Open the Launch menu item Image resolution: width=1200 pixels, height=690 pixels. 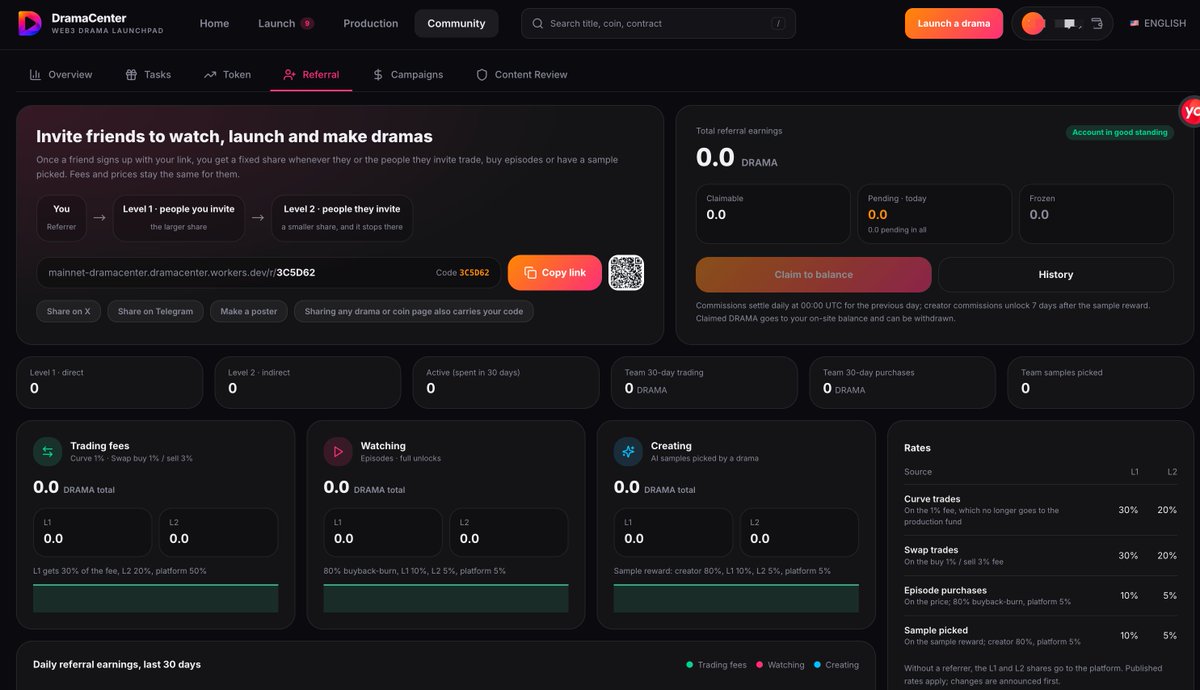coord(285,23)
